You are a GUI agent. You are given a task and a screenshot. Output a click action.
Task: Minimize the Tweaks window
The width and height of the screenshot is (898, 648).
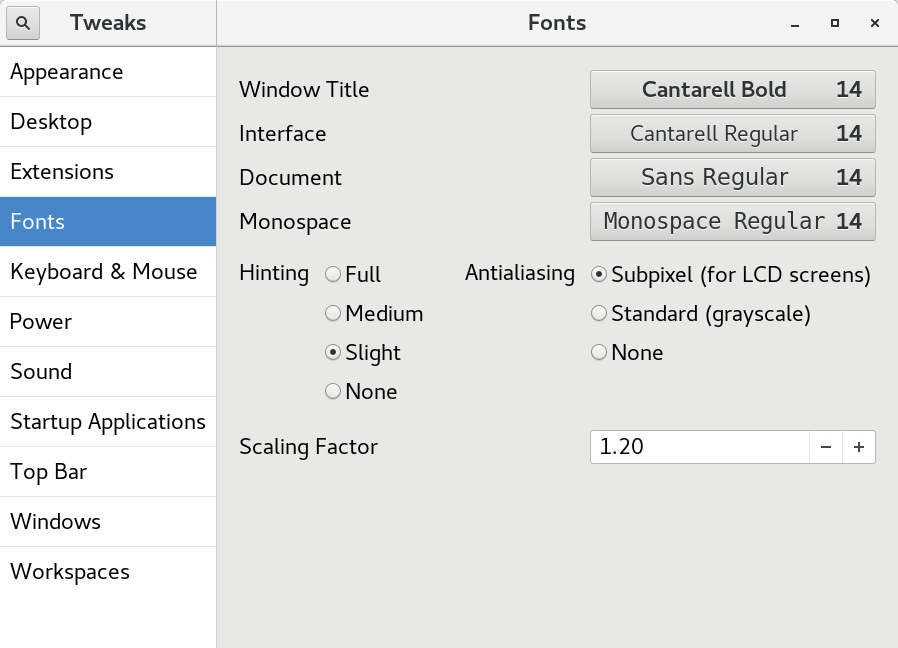tap(795, 23)
